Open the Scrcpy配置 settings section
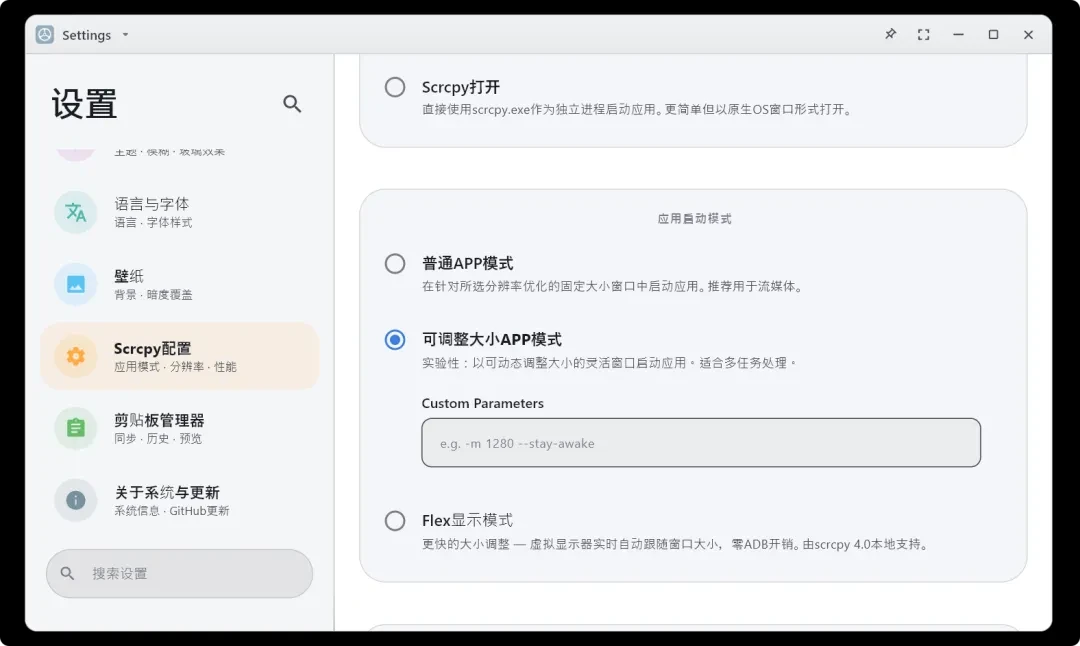Image resolution: width=1080 pixels, height=646 pixels. click(179, 356)
